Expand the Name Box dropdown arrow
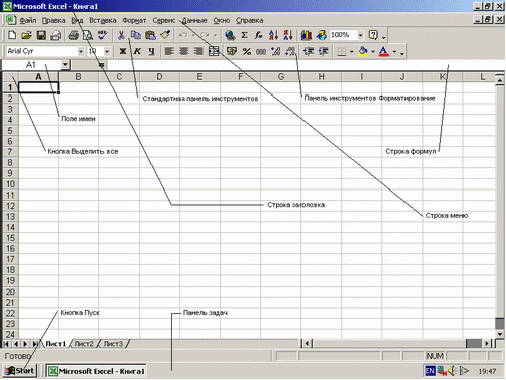The width and height of the screenshot is (506, 380). tap(65, 65)
